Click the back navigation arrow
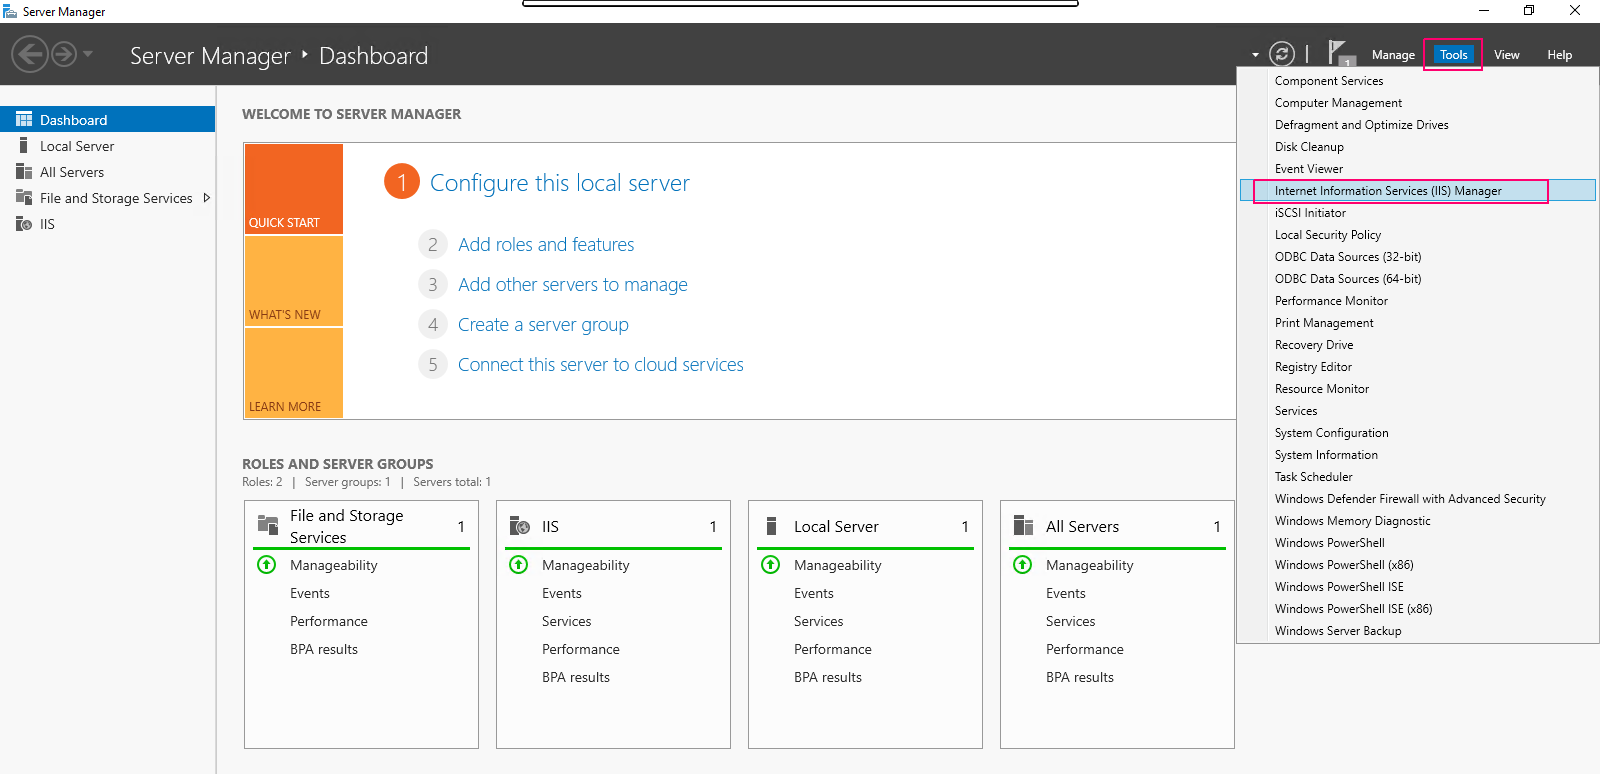1600x774 pixels. [30, 54]
